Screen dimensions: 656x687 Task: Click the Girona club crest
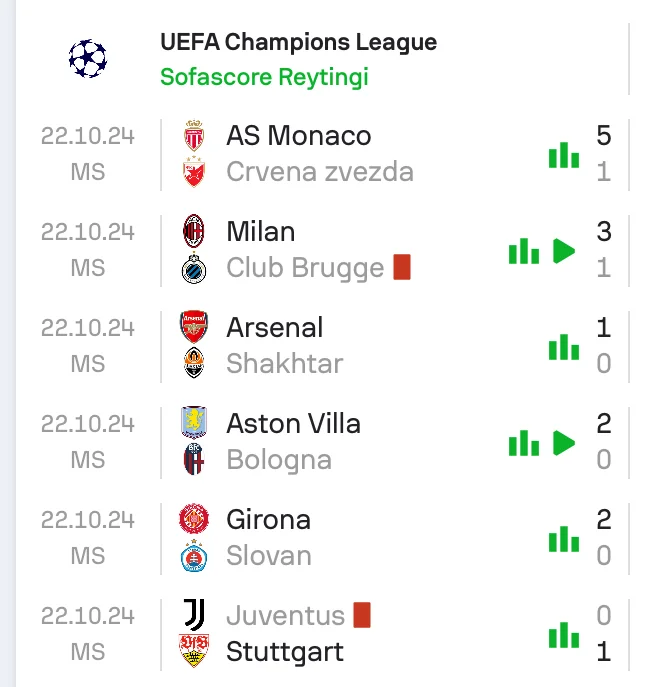(194, 519)
